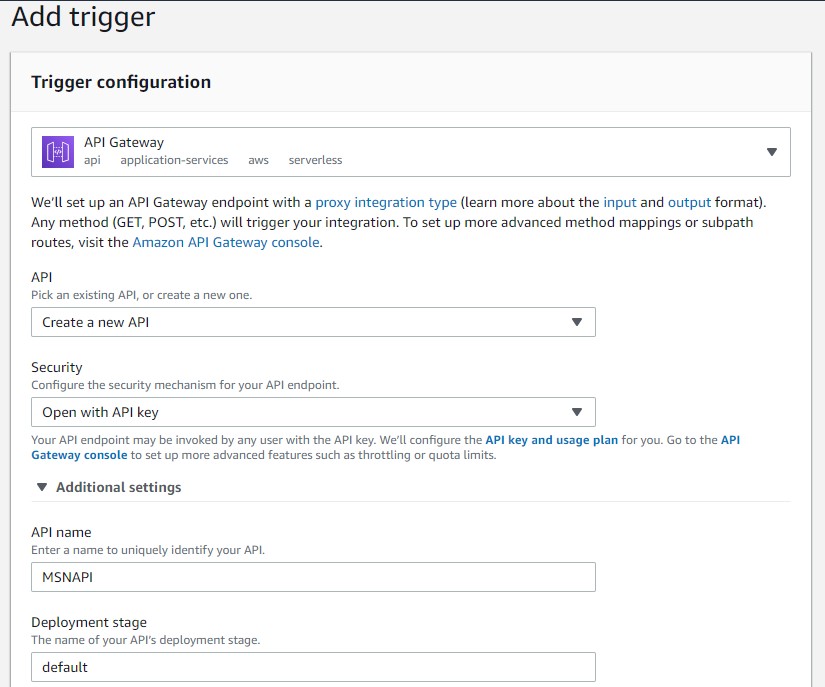Screen dimensions: 825x687
Task: Click the Add trigger page title
Action: coord(83,17)
